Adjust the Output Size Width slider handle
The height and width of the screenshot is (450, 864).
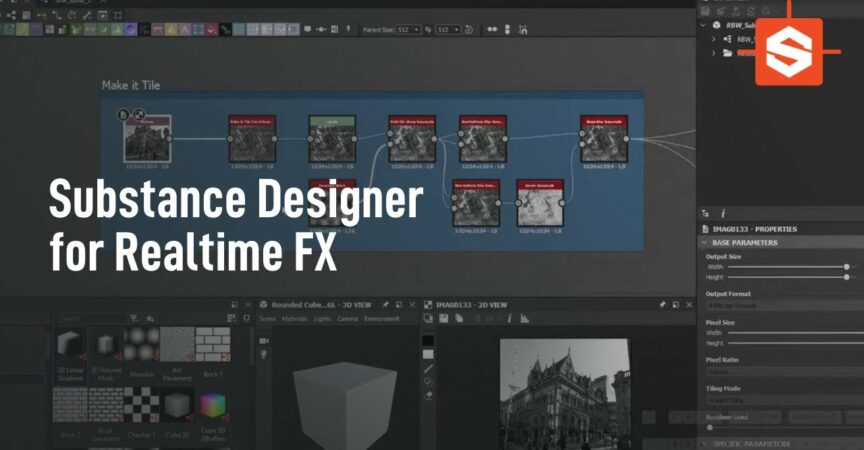coord(846,267)
